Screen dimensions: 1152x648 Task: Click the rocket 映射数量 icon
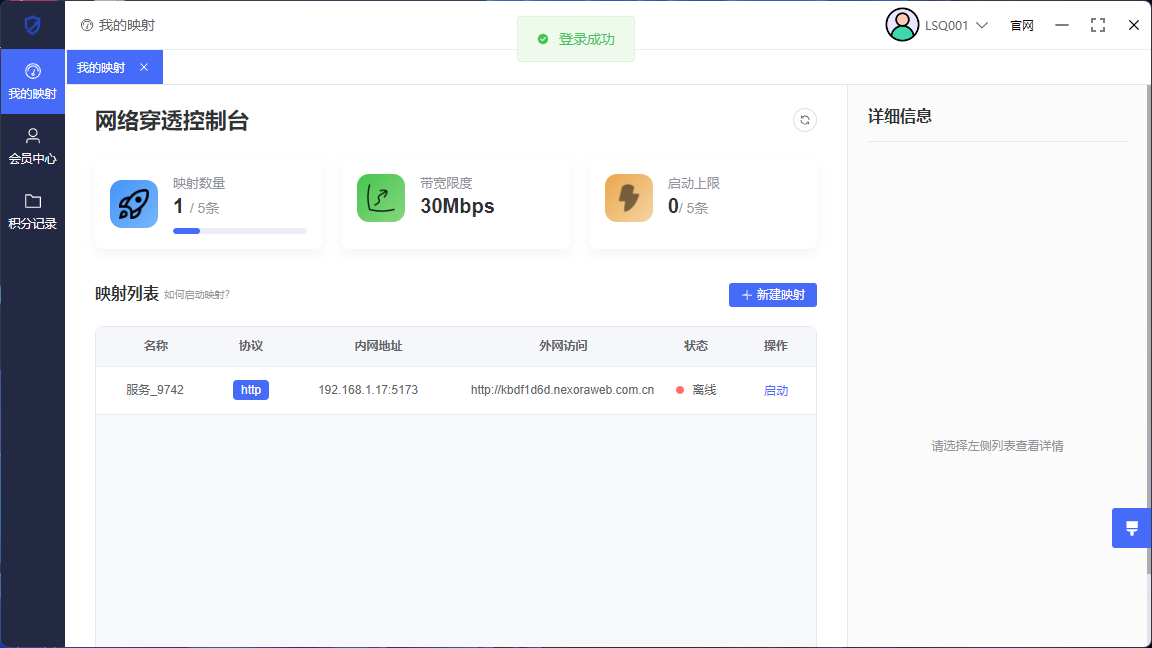(x=134, y=204)
